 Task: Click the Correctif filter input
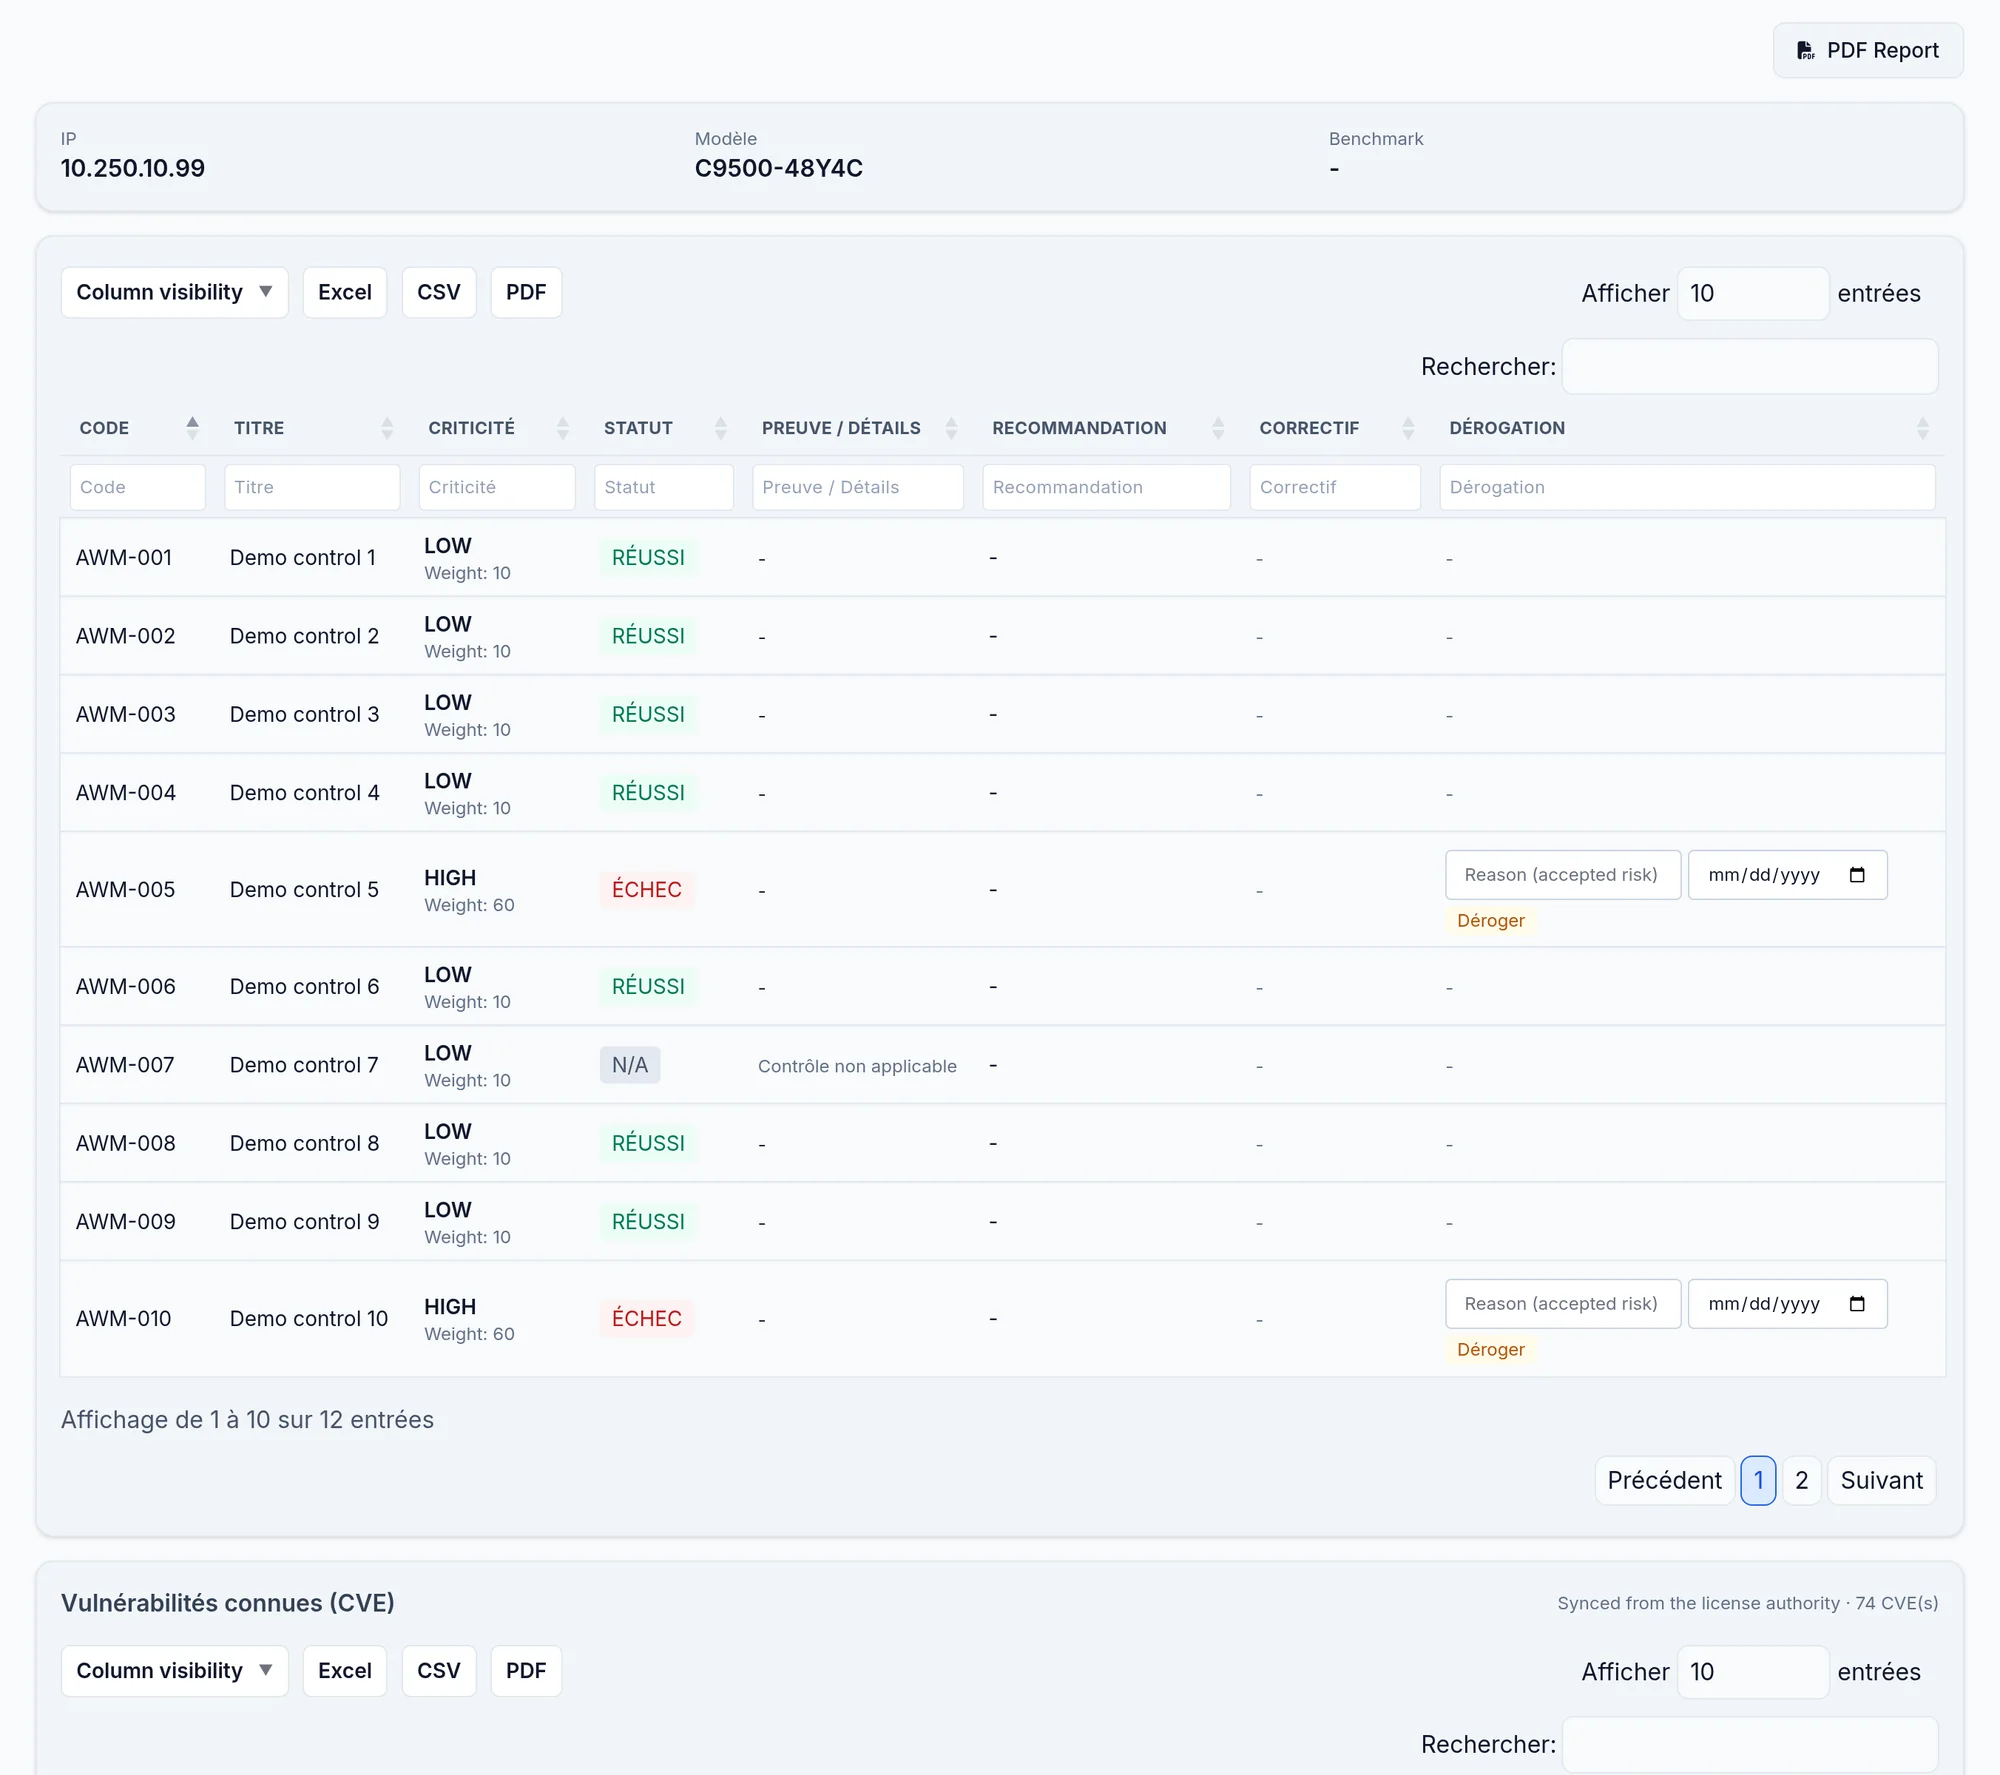click(1335, 487)
